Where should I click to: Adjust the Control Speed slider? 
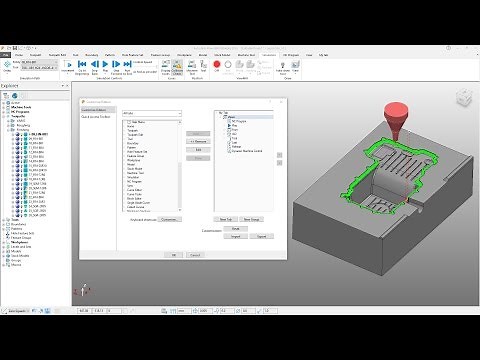(146, 67)
